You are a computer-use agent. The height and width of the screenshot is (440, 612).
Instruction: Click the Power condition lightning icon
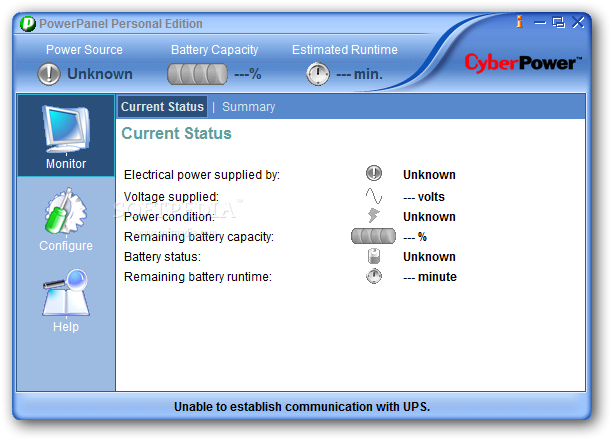[374, 216]
